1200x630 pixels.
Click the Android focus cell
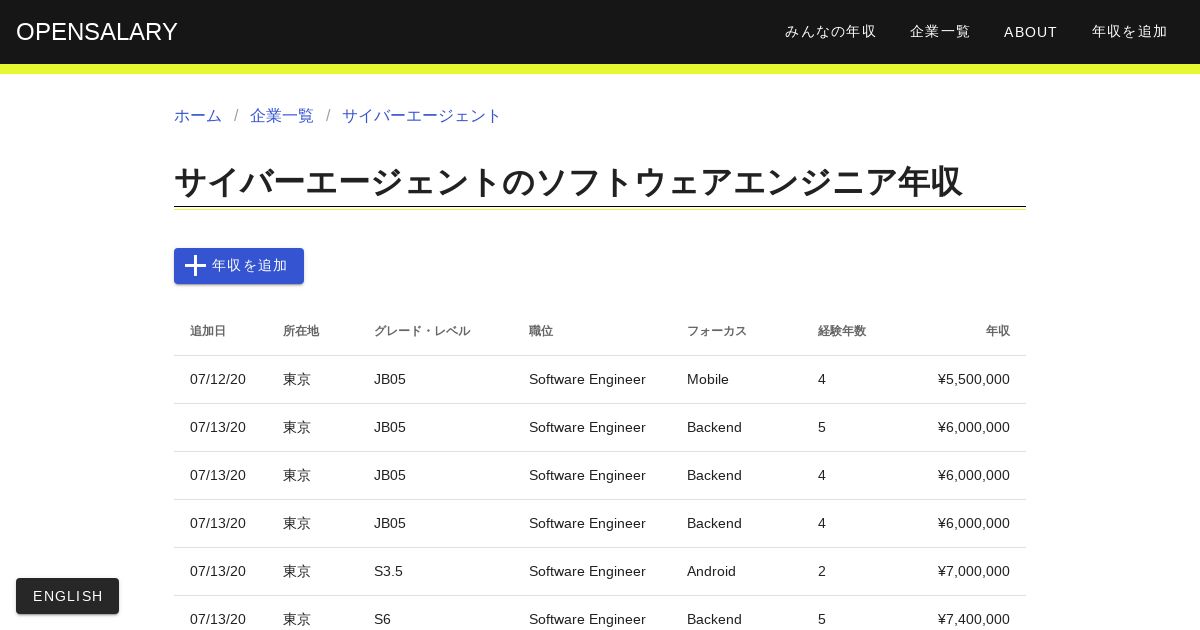pos(711,572)
